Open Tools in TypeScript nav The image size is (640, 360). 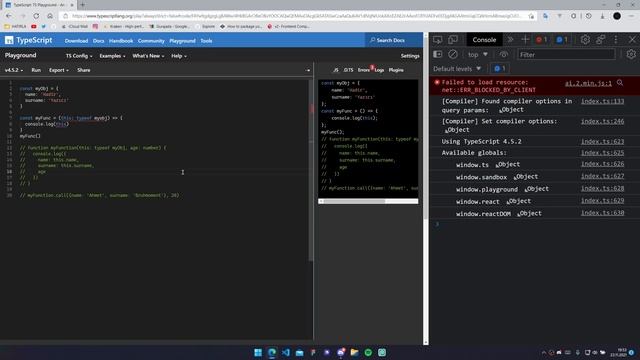pos(206,41)
